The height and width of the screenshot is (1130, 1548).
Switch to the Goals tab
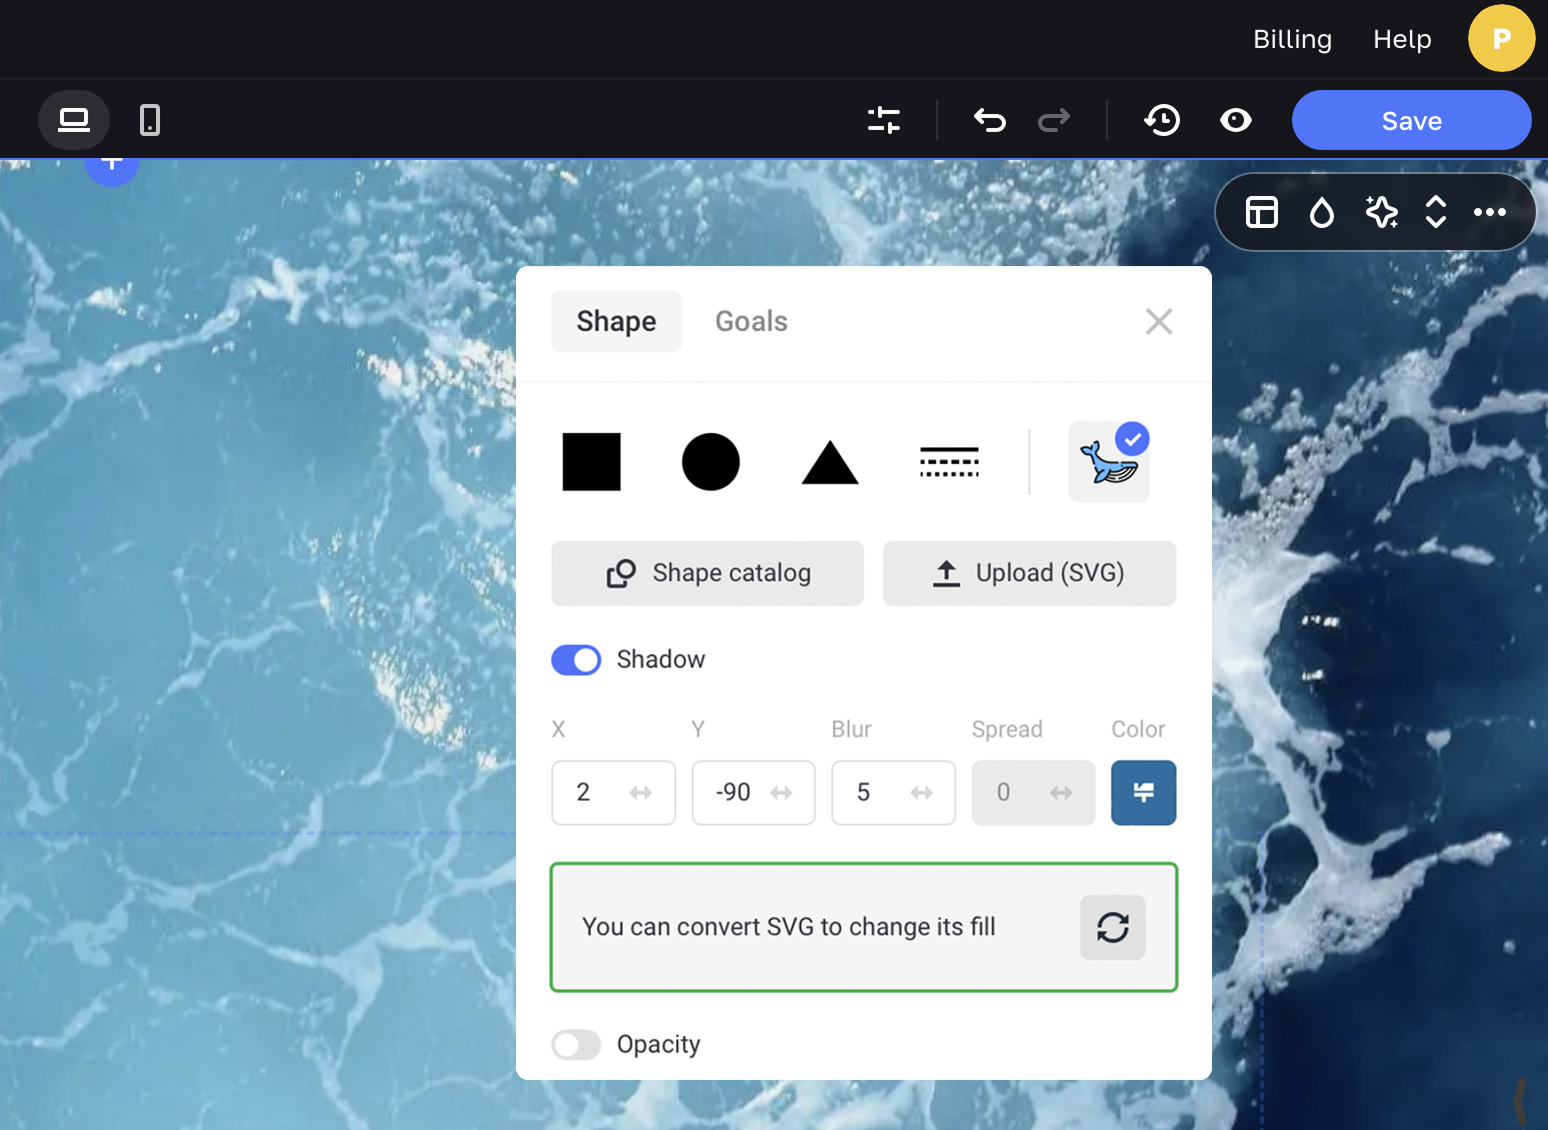point(751,322)
